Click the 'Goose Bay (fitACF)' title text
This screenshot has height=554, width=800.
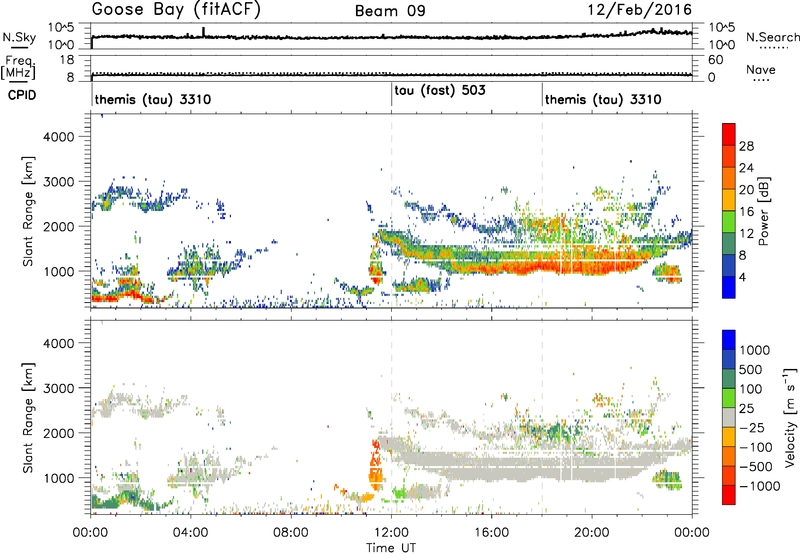(176, 9)
